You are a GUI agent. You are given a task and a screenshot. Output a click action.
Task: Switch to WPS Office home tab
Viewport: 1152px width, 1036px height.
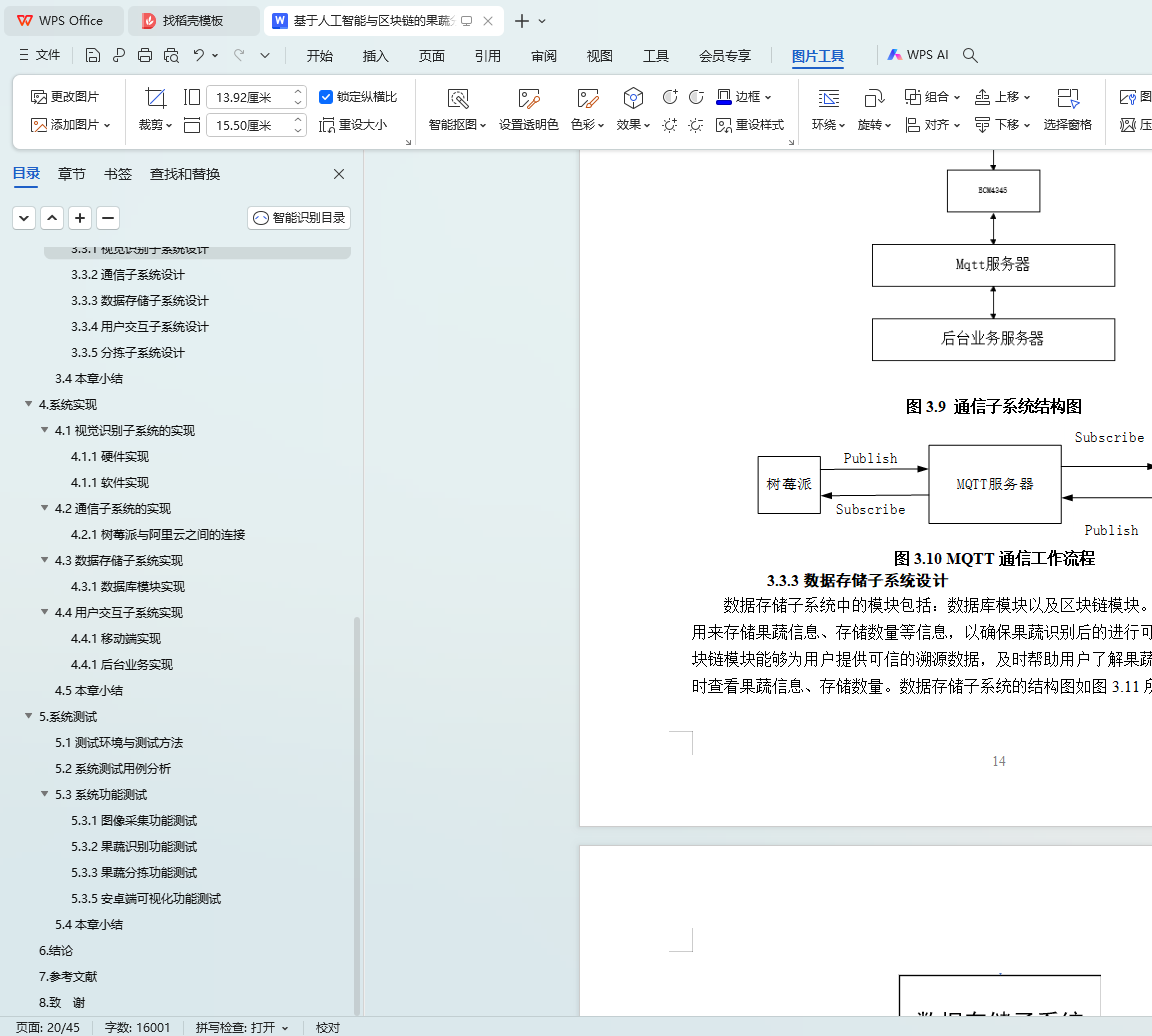click(x=63, y=21)
